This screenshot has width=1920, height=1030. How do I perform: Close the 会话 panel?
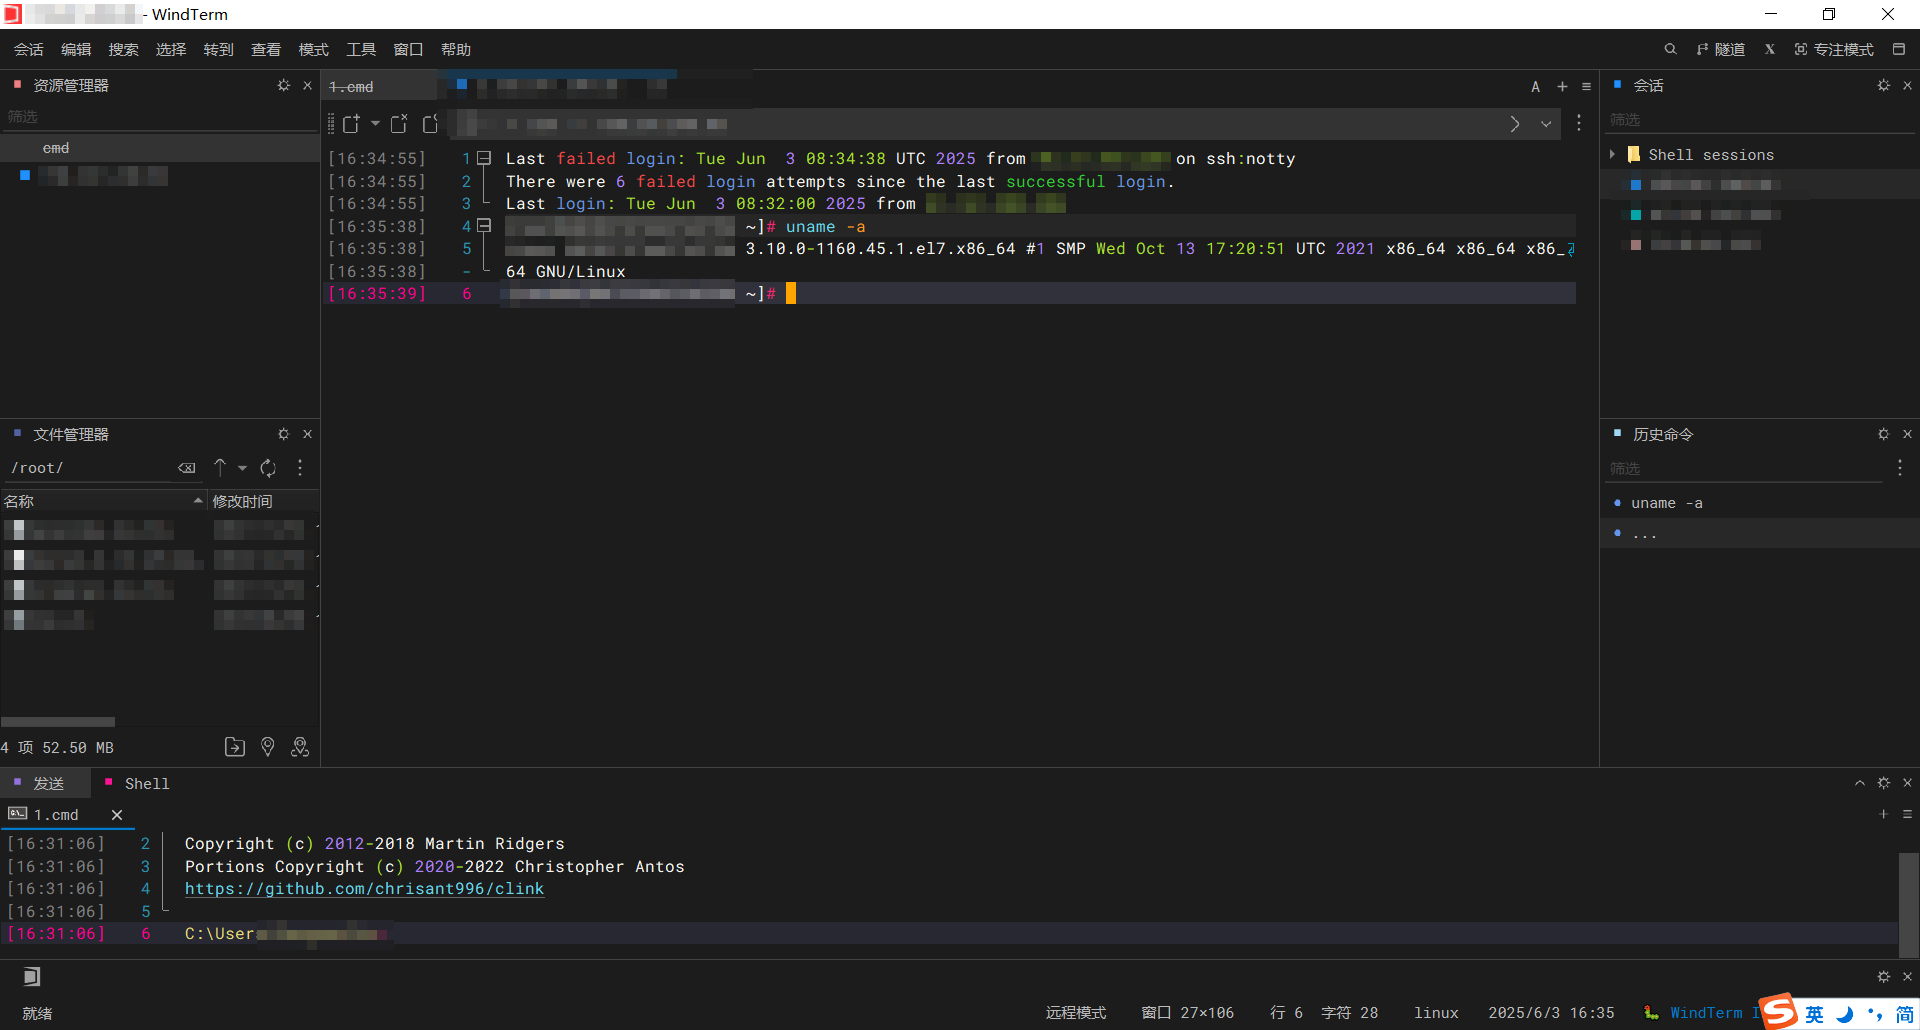point(1907,86)
